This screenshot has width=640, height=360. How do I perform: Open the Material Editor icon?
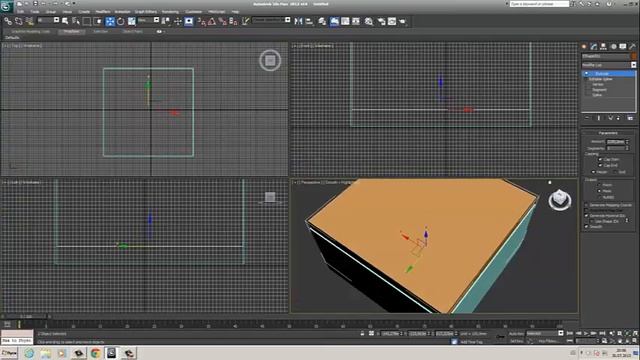pyautogui.click(x=369, y=21)
